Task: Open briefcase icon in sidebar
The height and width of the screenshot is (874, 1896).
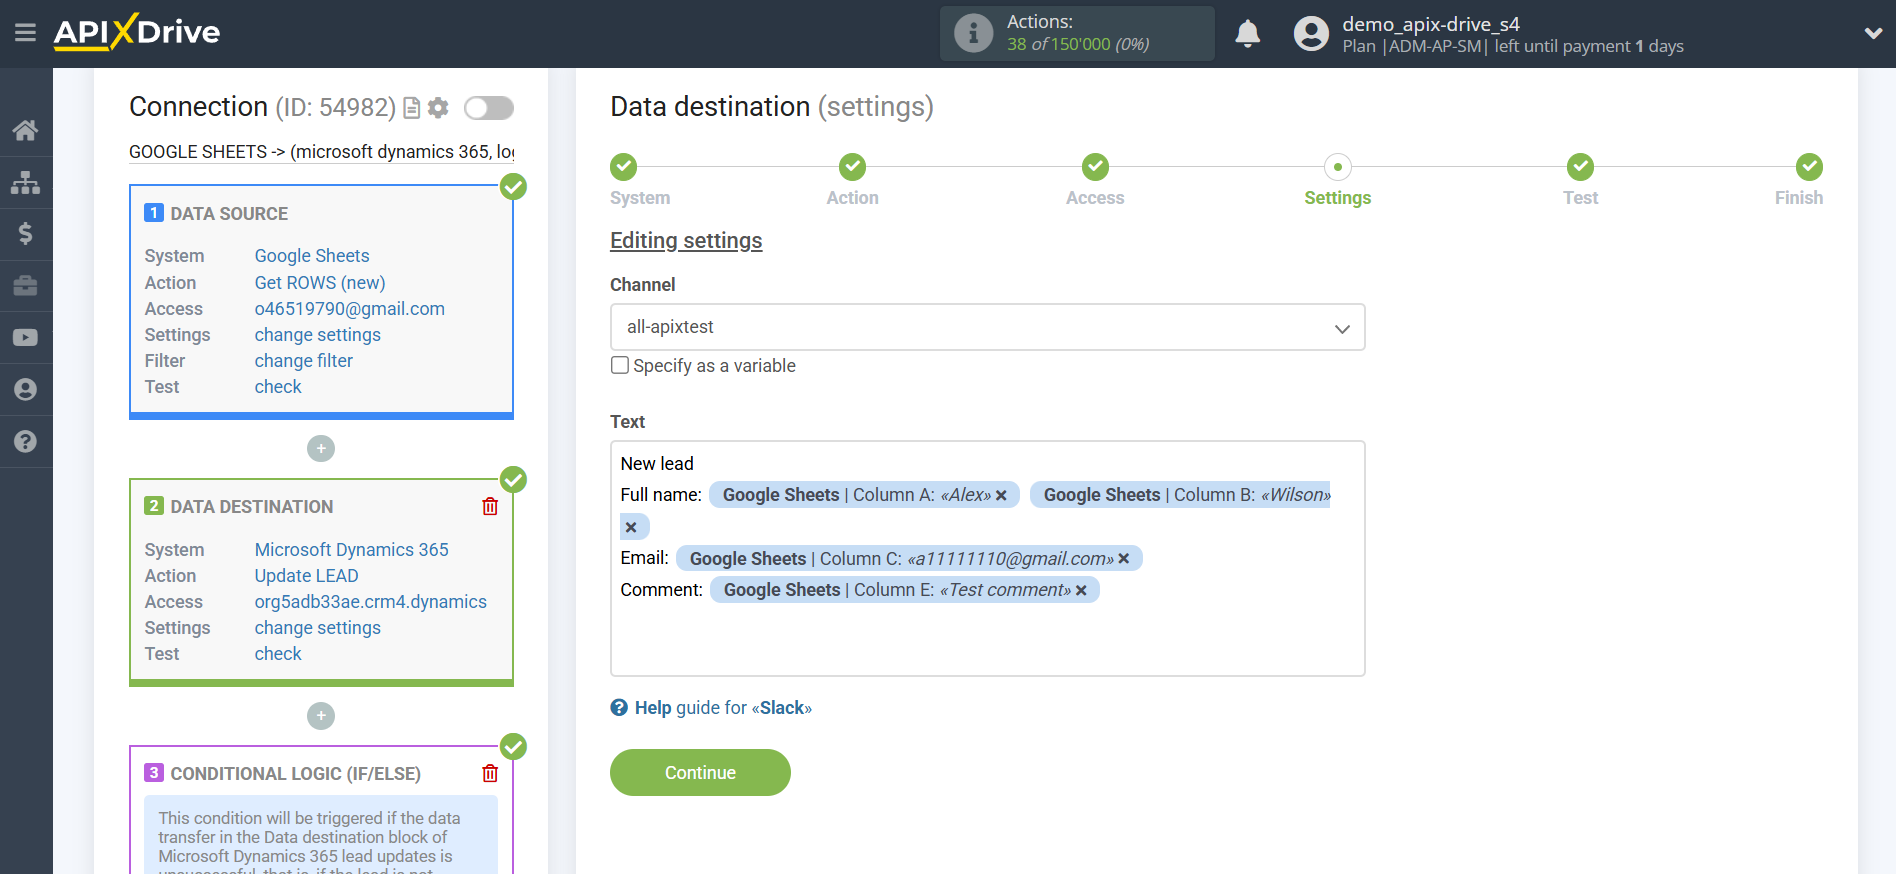Action: [x=26, y=286]
